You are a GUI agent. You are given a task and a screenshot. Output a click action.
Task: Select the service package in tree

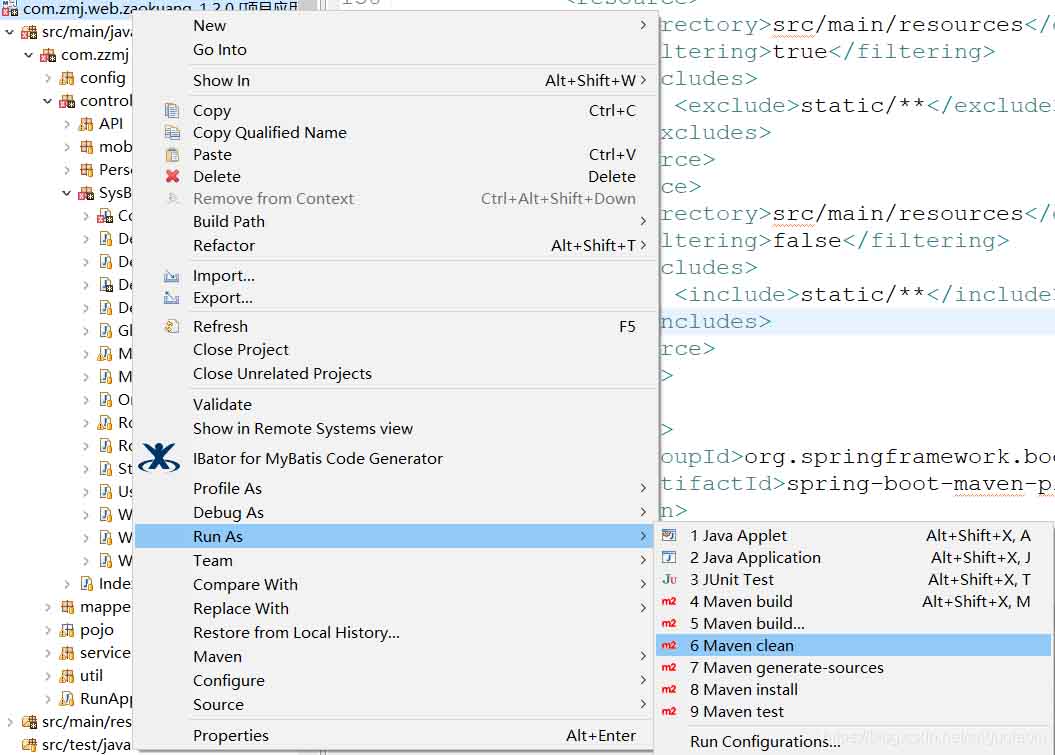tap(104, 653)
